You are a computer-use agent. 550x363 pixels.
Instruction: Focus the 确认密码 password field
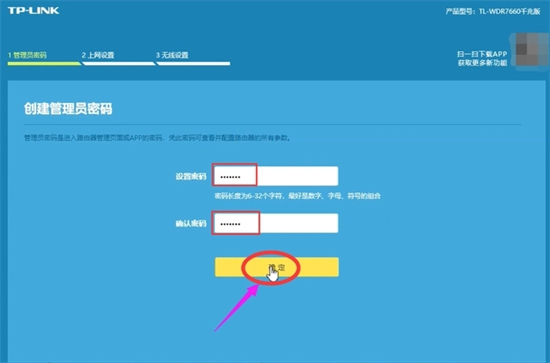click(x=276, y=223)
